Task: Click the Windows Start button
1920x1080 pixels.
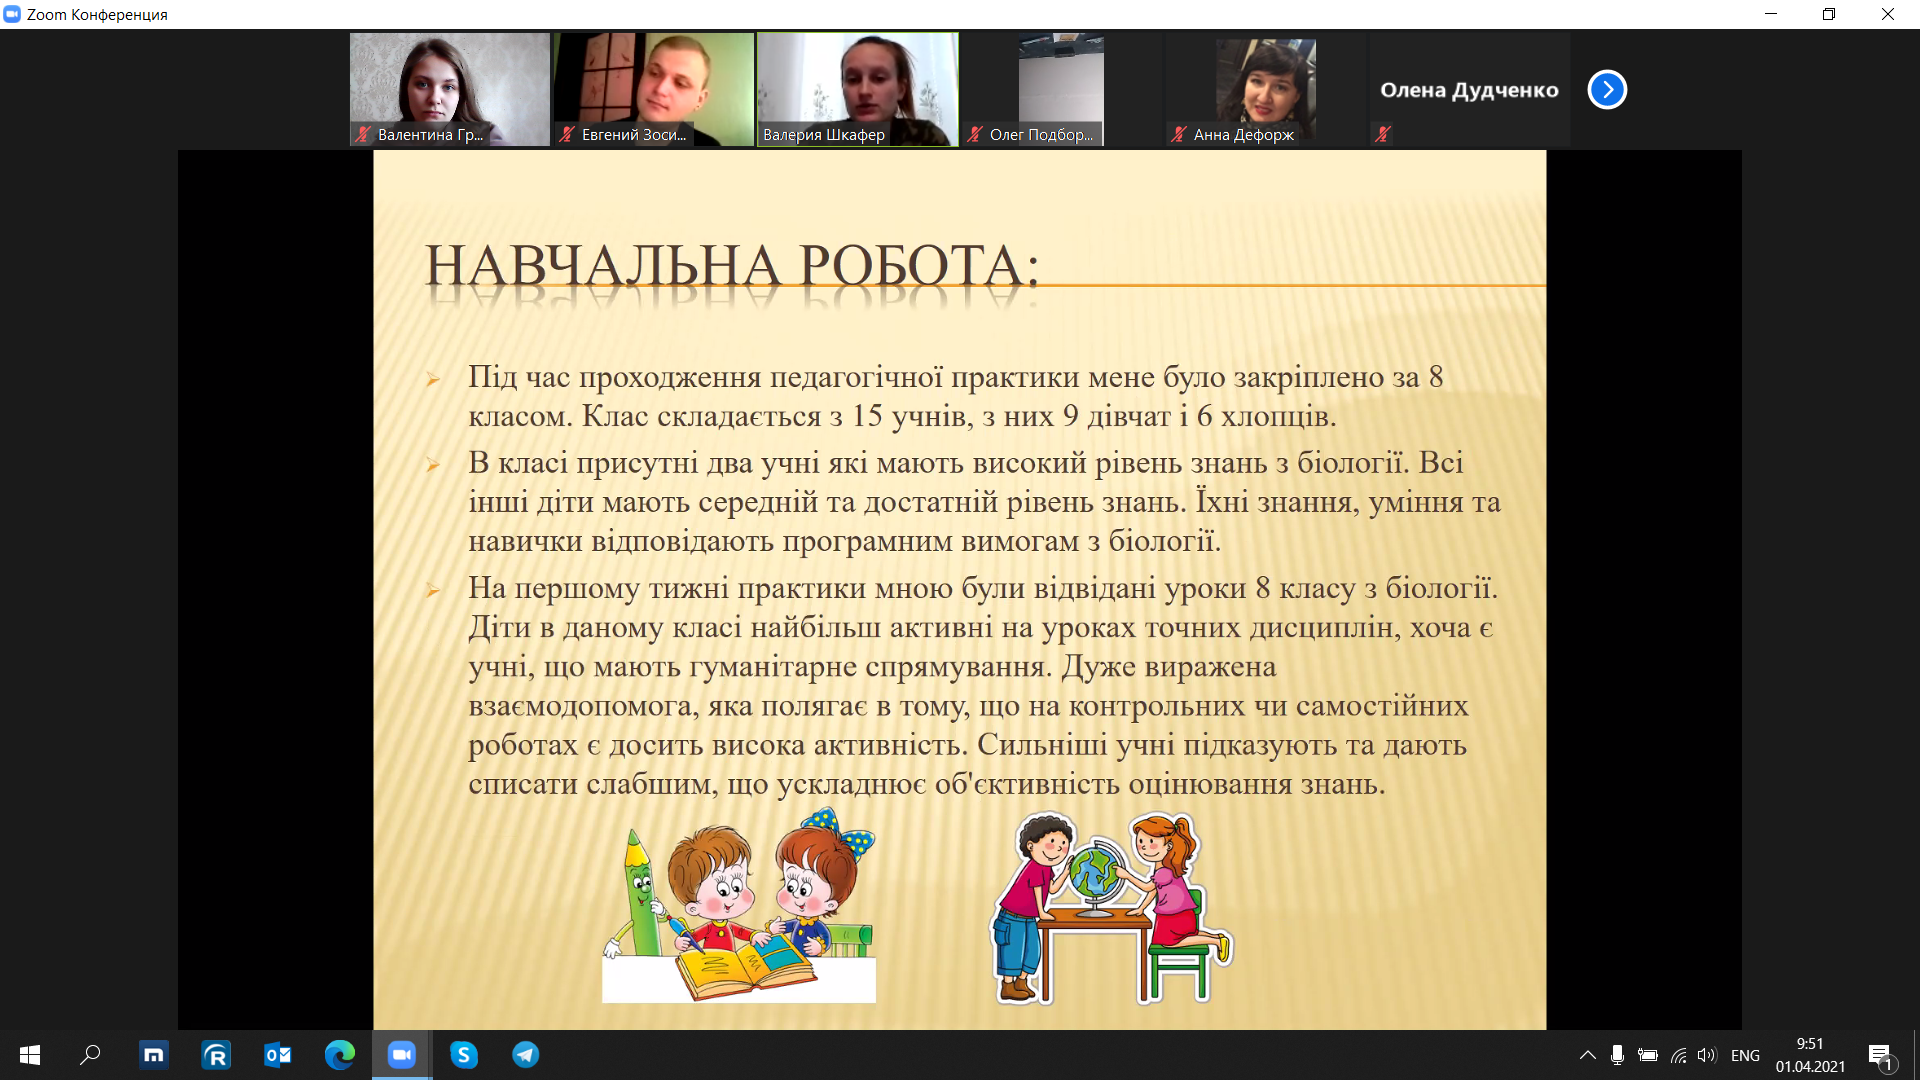Action: click(x=30, y=1055)
